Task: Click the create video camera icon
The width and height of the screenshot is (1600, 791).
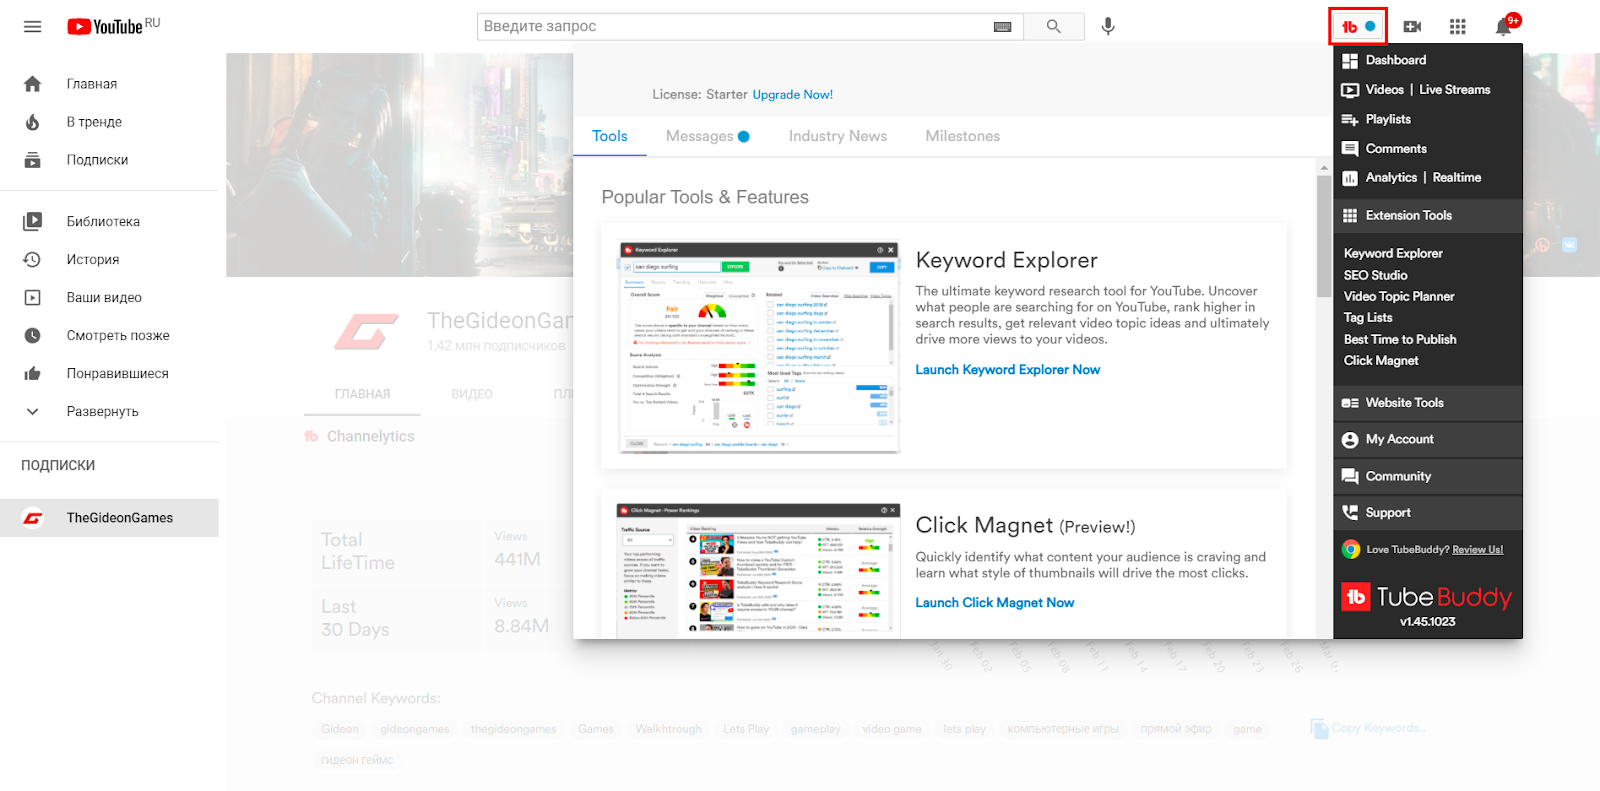Action: (1412, 27)
